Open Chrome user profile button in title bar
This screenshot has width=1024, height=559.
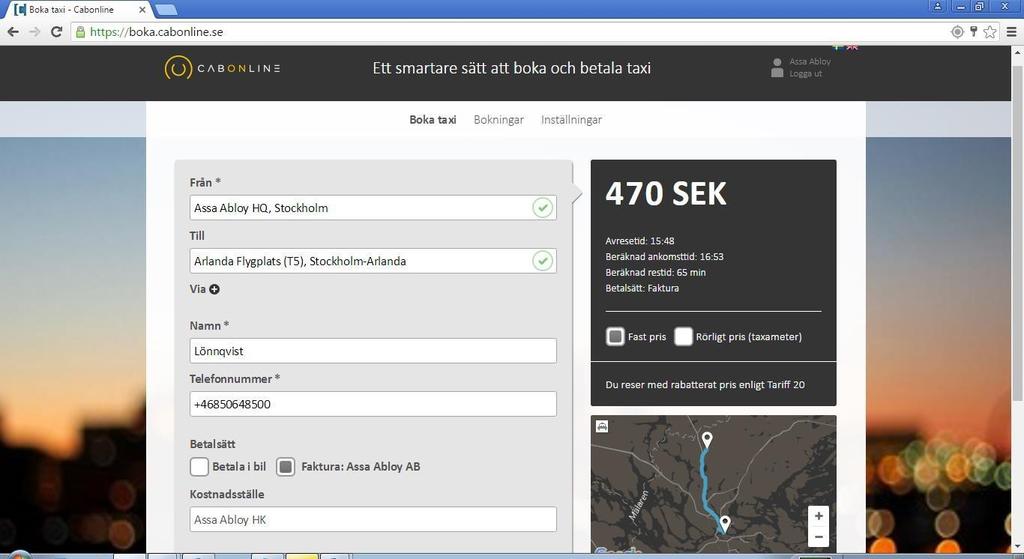click(937, 7)
